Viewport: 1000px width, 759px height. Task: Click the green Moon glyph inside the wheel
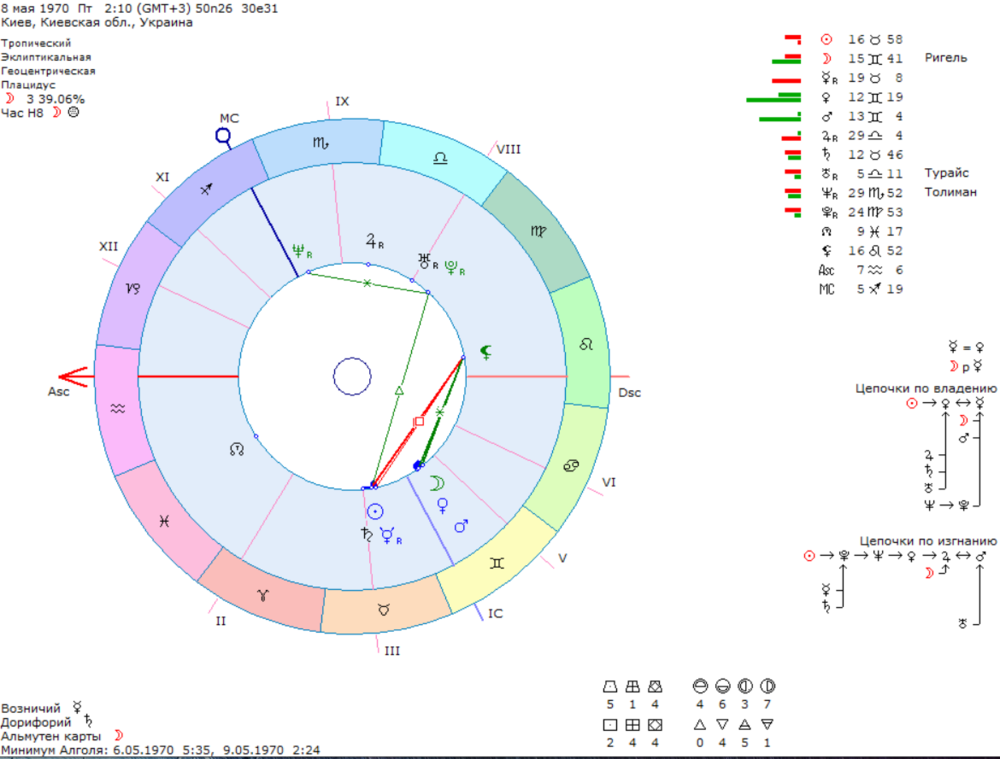point(436,483)
